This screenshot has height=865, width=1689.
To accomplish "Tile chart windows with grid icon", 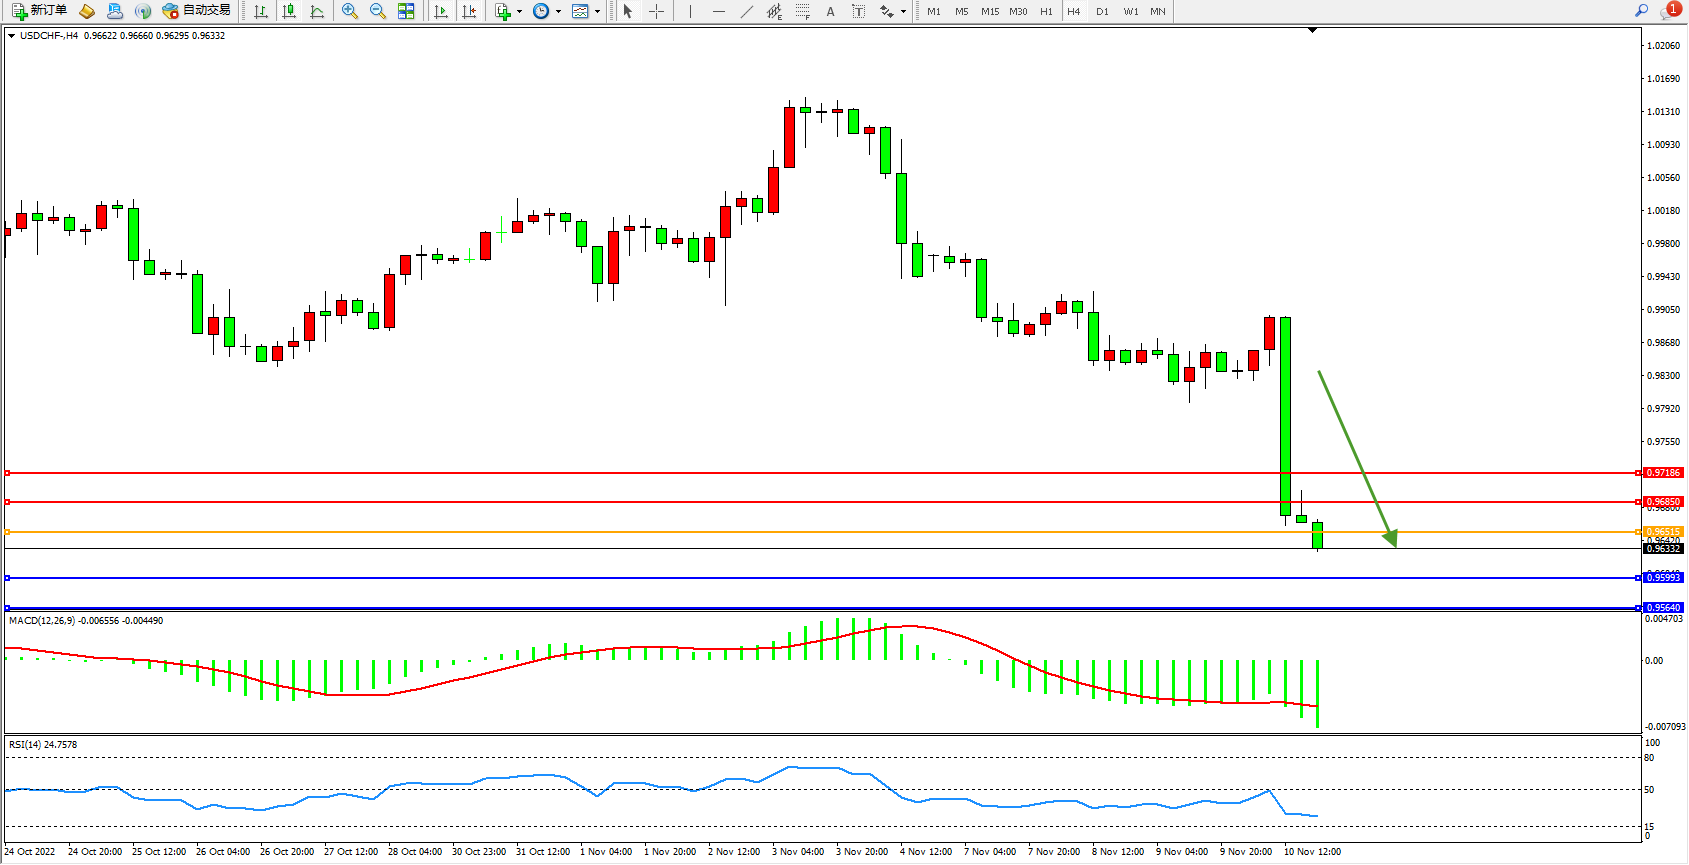I will coord(406,11).
